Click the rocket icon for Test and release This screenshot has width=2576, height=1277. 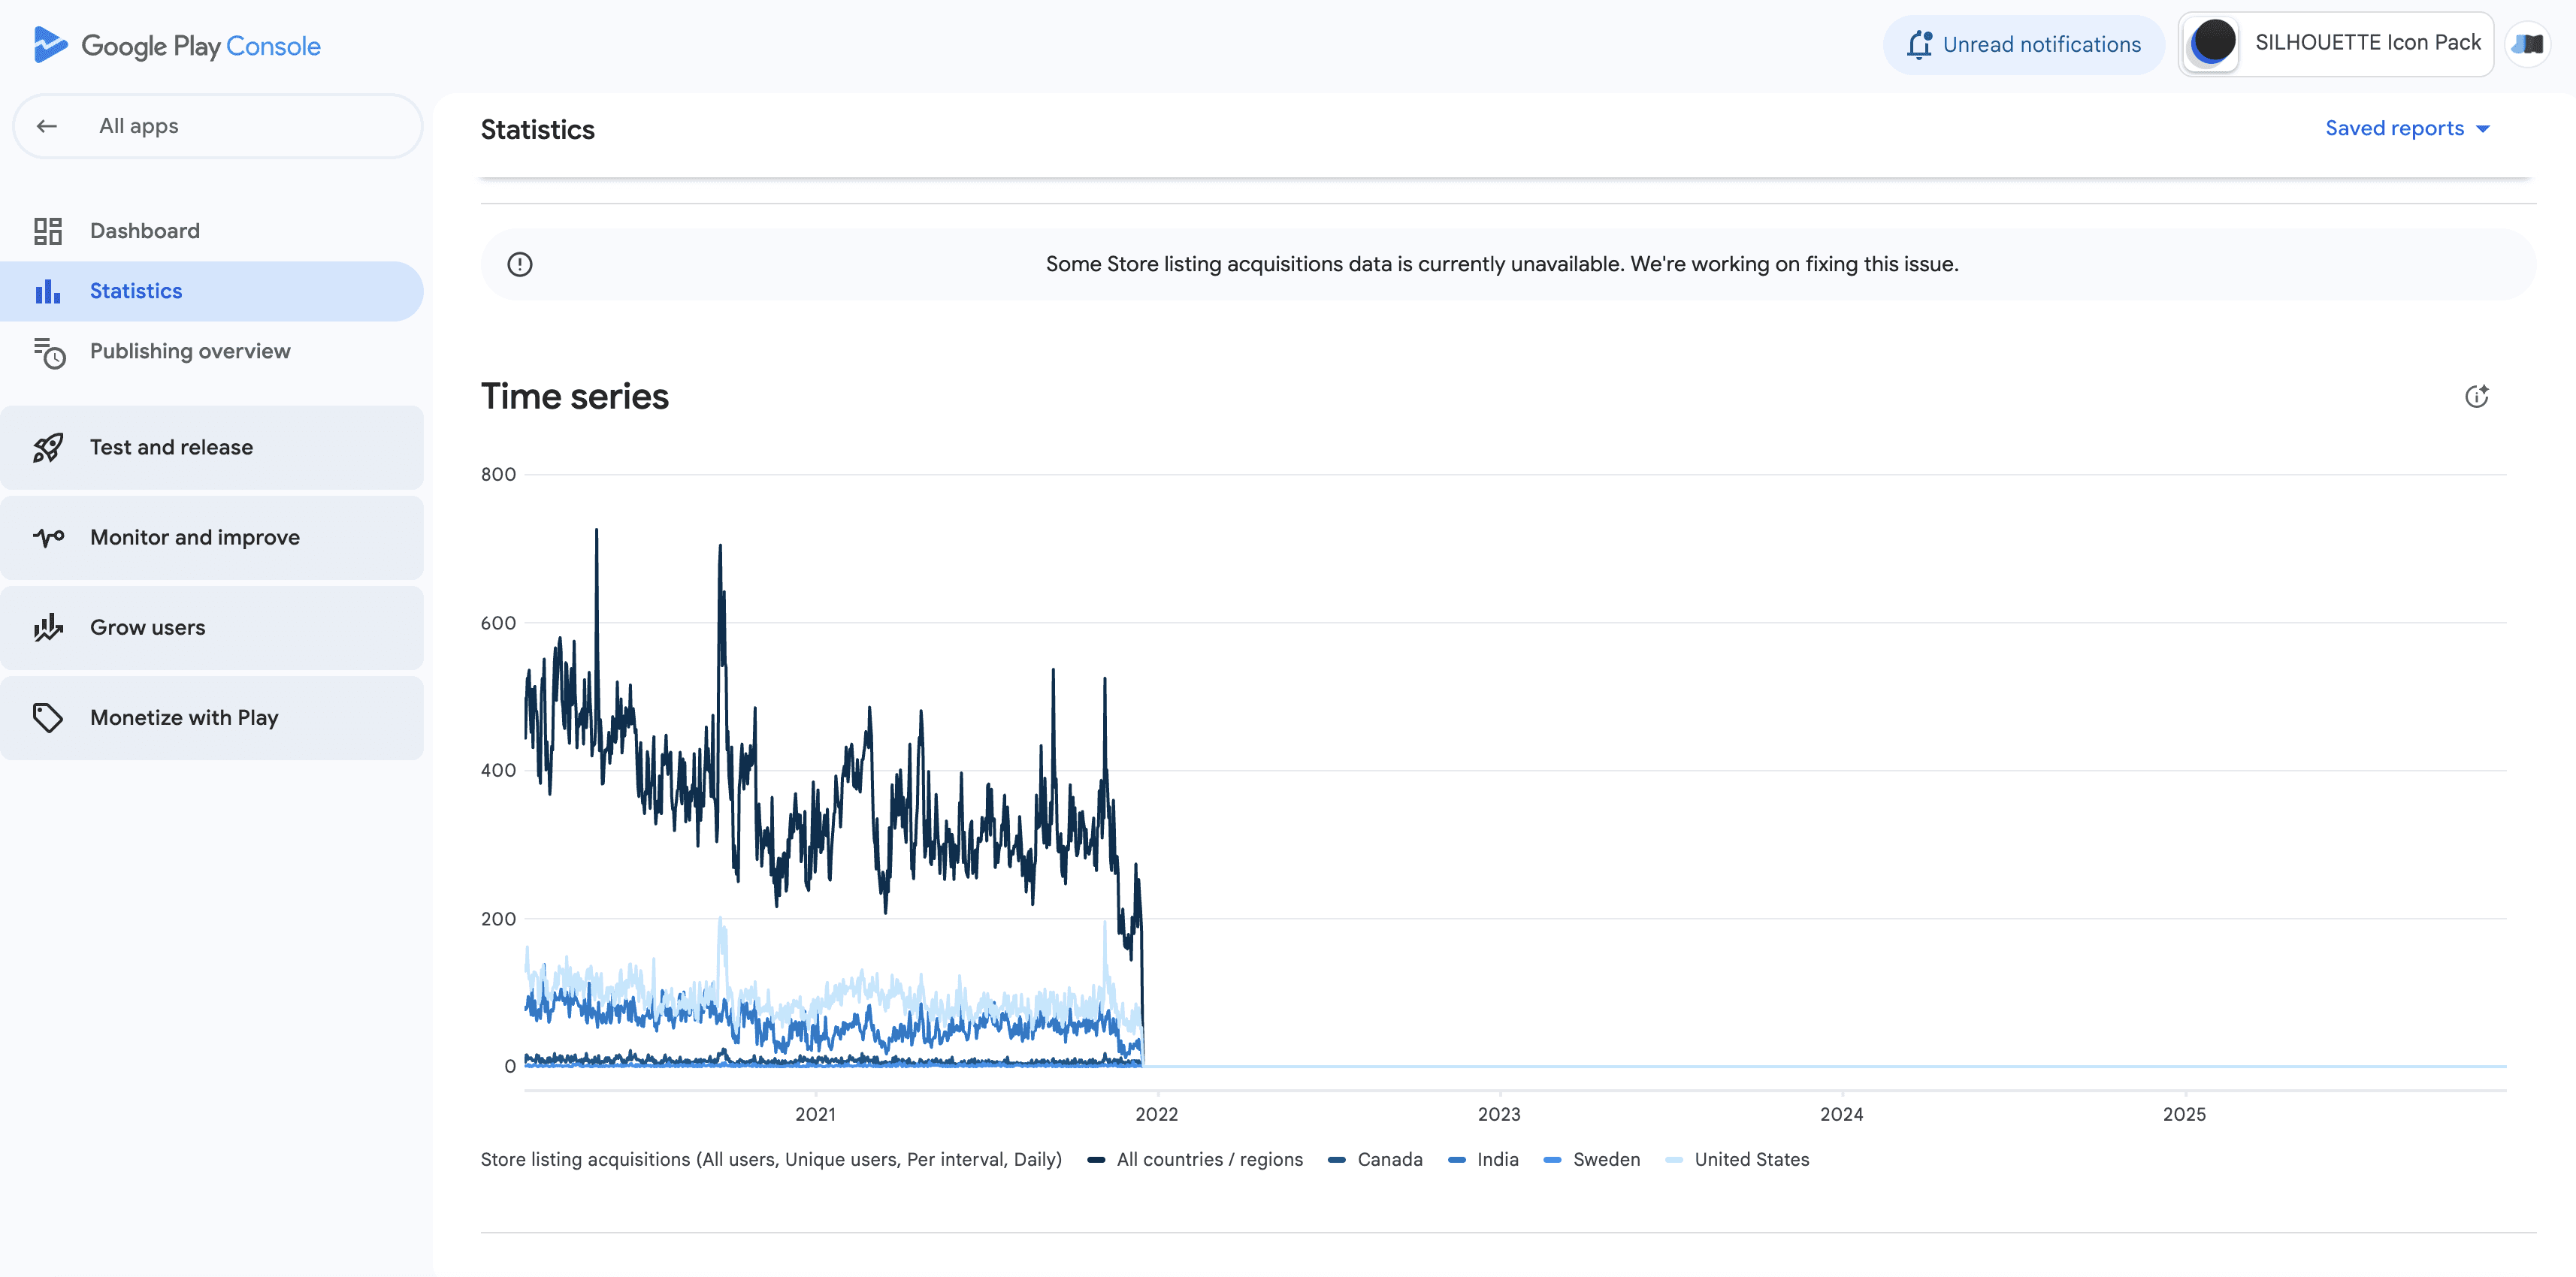pyautogui.click(x=47, y=448)
